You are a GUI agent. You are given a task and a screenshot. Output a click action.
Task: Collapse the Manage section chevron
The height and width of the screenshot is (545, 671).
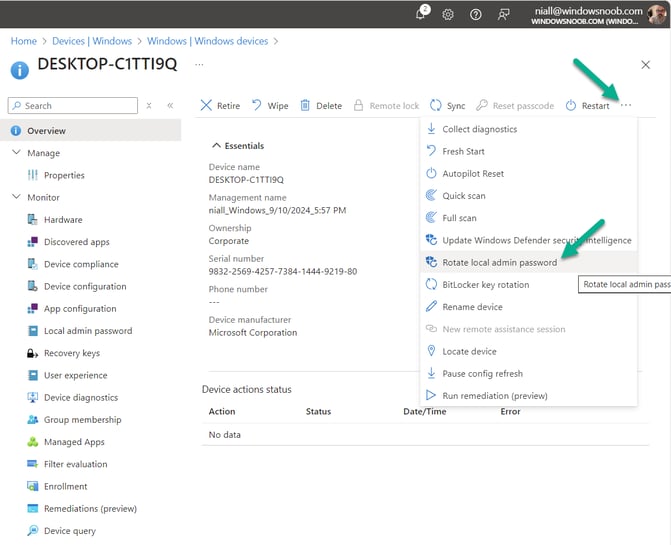click(16, 152)
